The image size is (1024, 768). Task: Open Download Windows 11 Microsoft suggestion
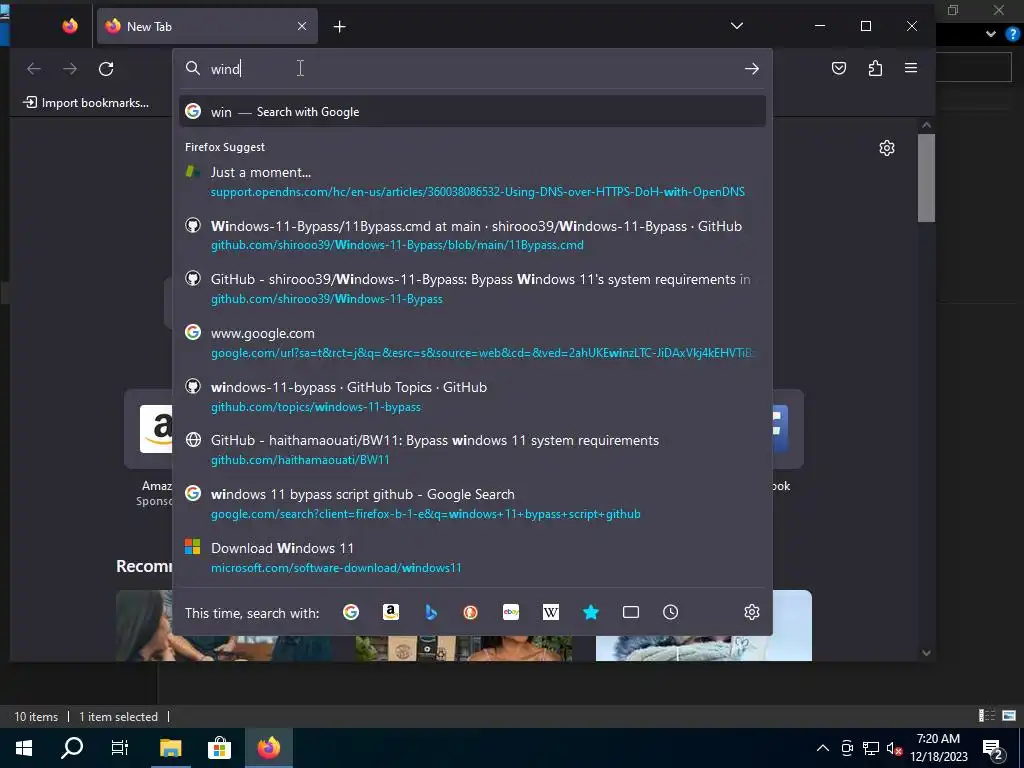[x=472, y=557]
